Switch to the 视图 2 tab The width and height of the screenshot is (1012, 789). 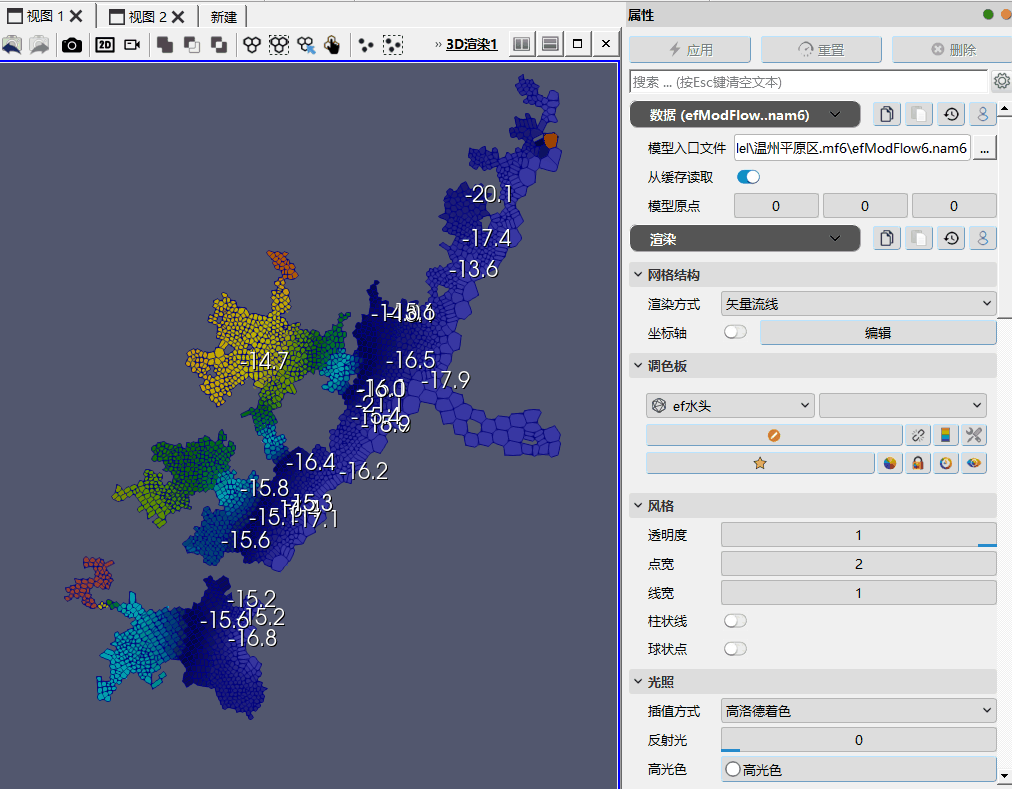click(137, 16)
